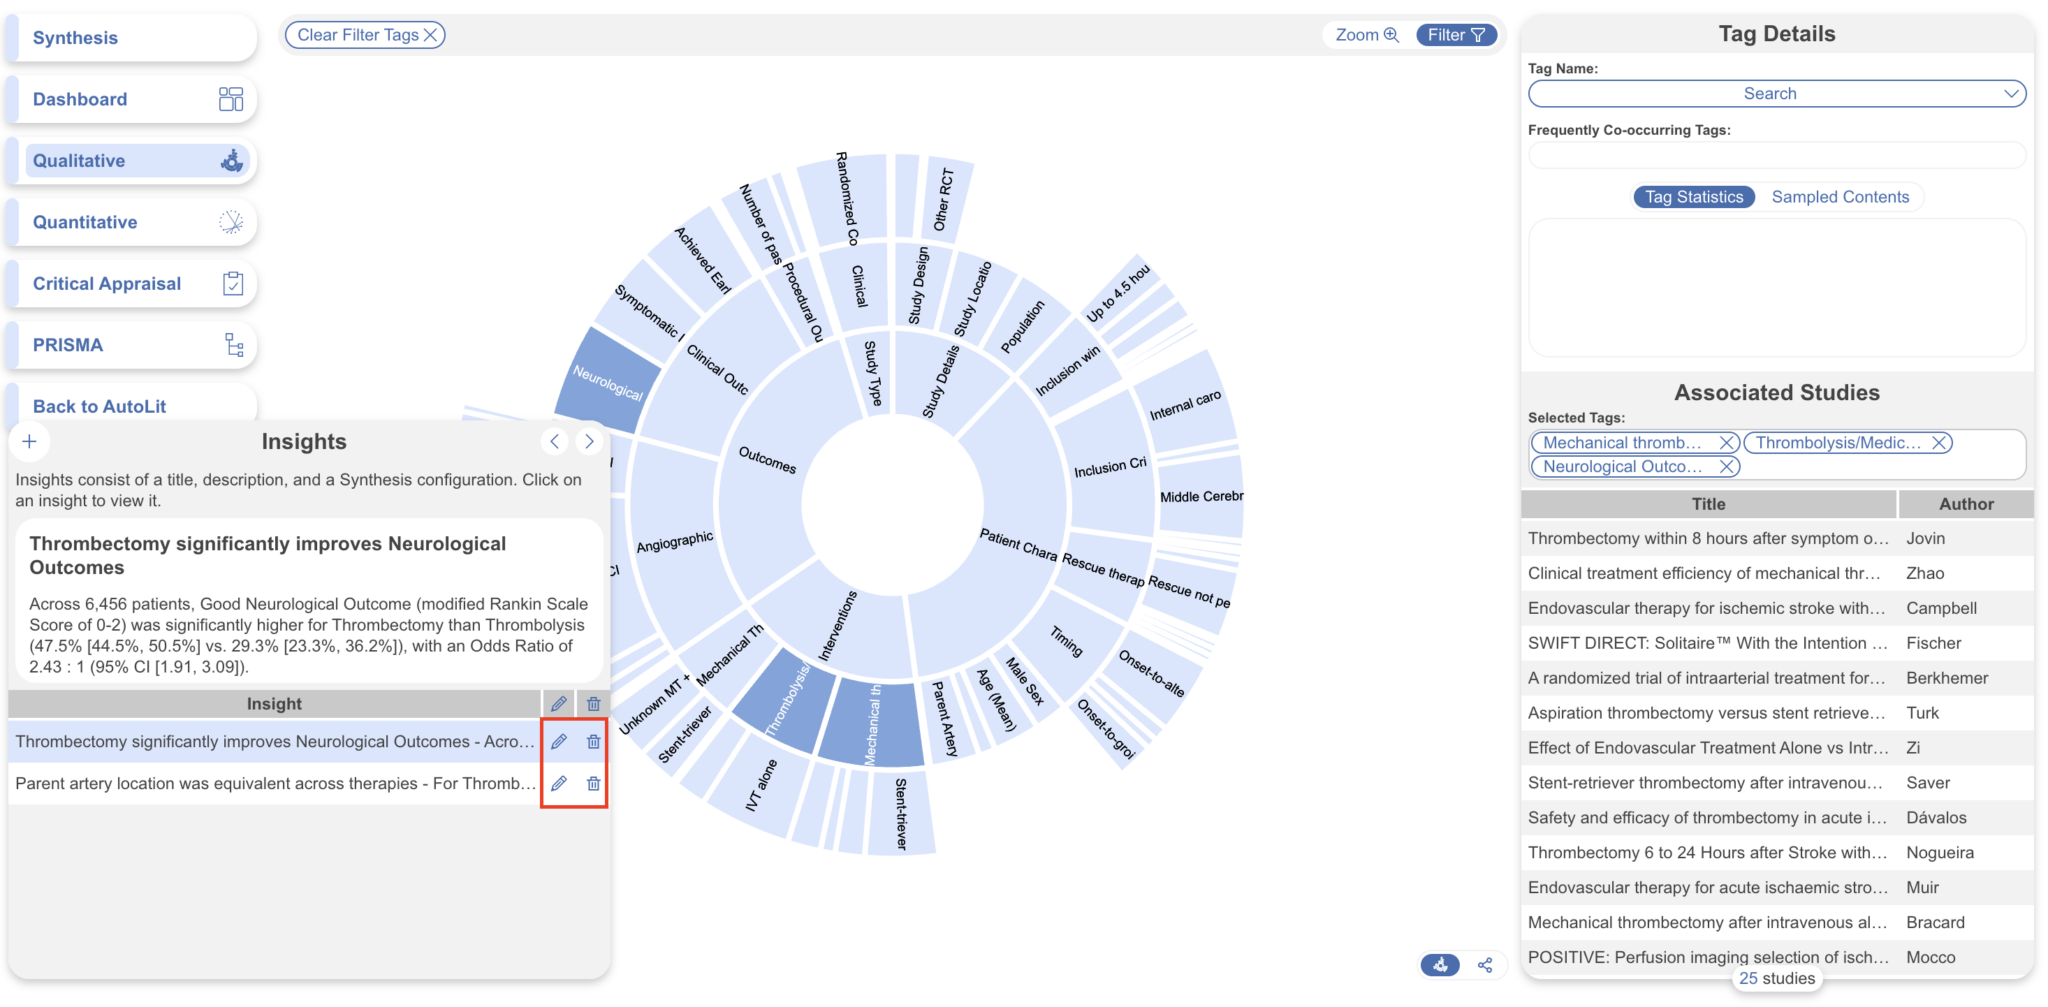The image size is (2048, 1007).
Task: Sort studies by Title column header
Action: 1709,504
